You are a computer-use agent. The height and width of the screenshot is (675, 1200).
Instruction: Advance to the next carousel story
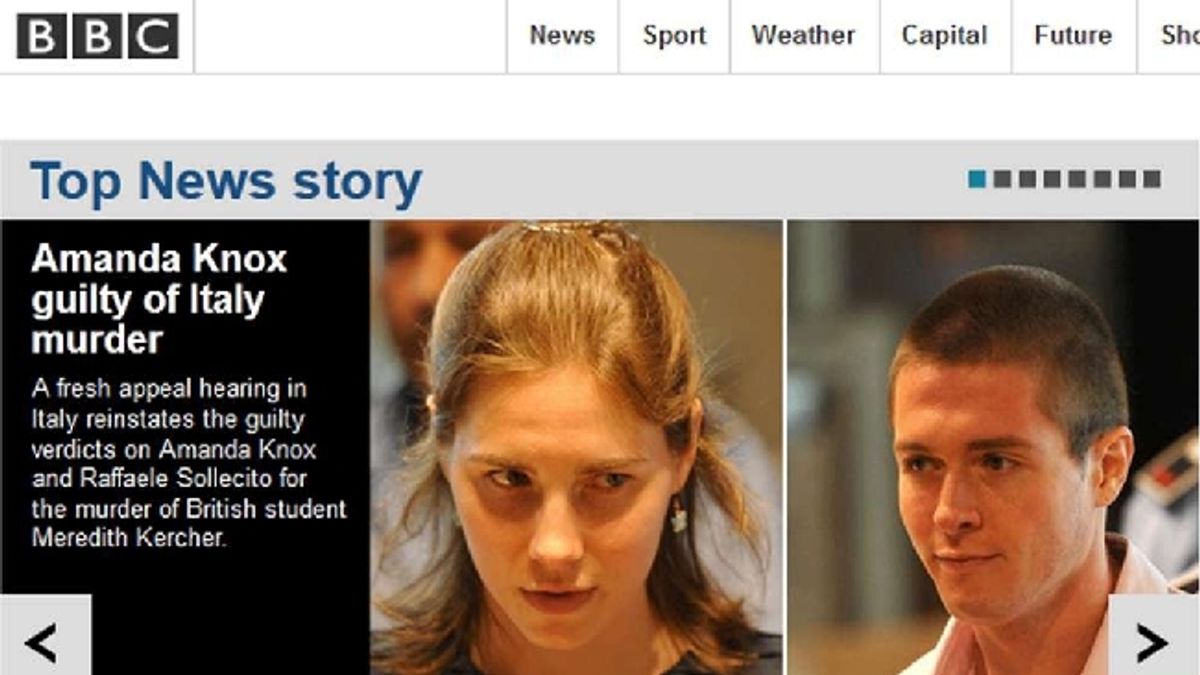[x=1154, y=635]
